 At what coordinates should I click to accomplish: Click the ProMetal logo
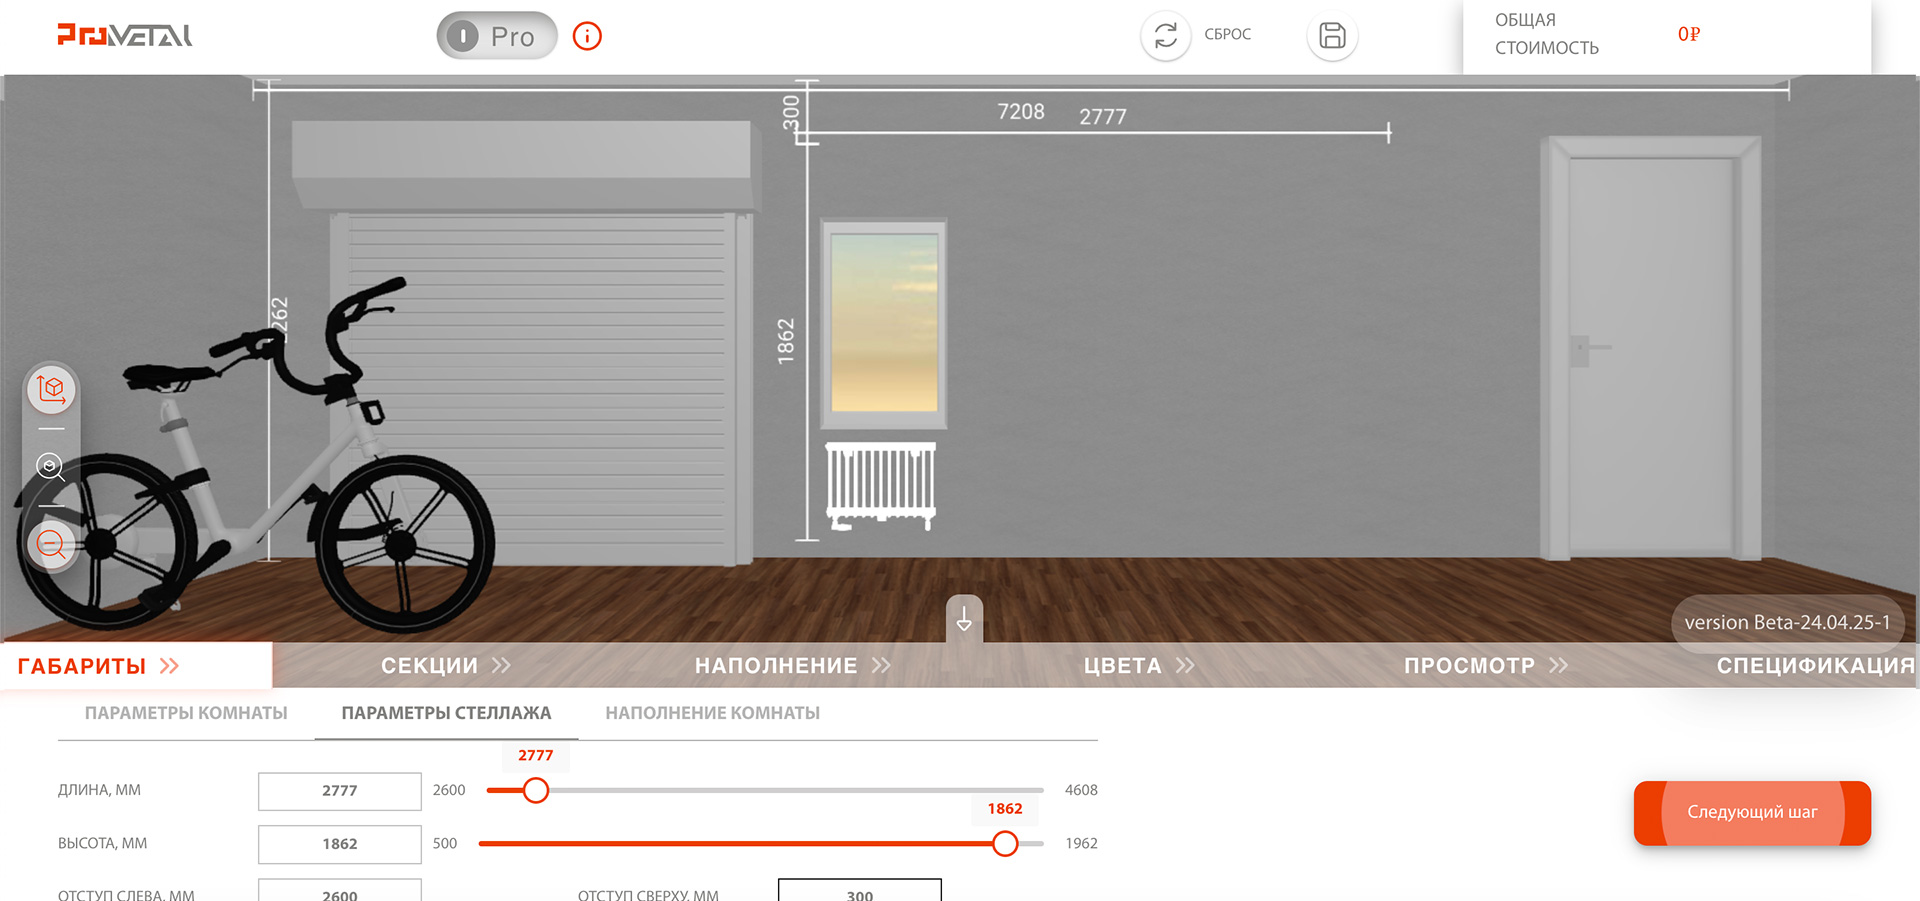125,35
